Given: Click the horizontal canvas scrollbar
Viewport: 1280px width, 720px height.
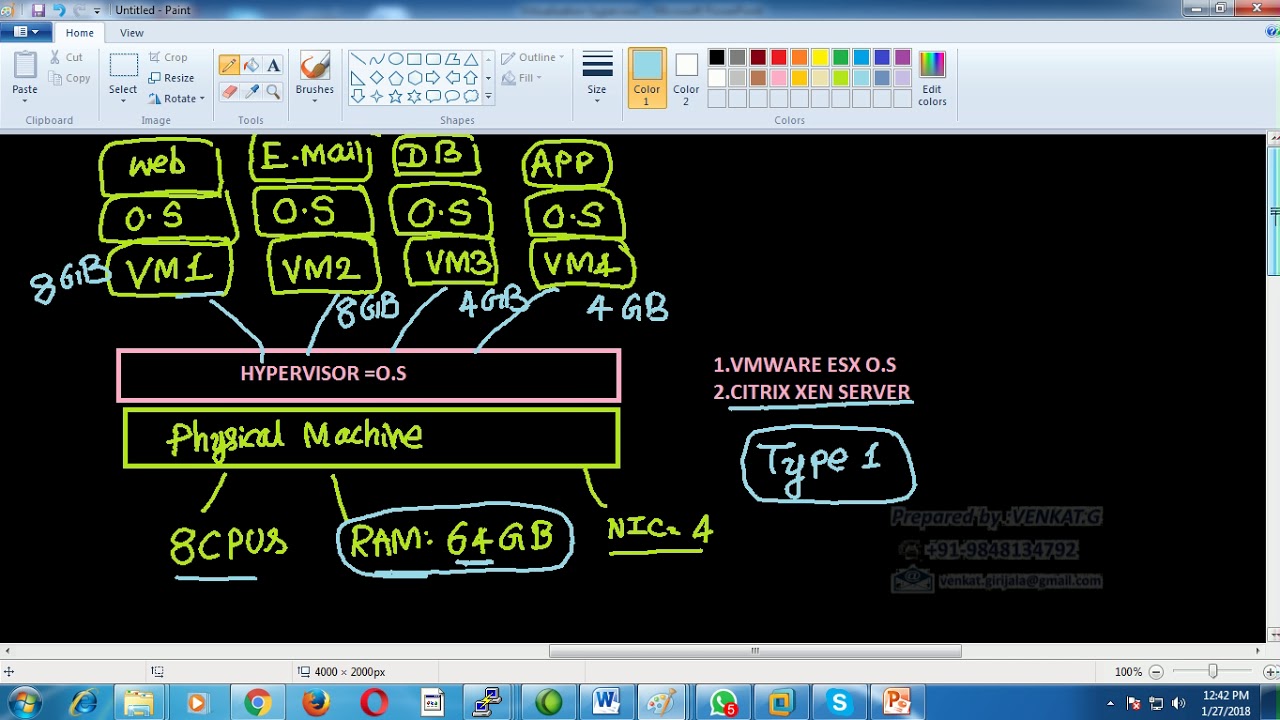Looking at the screenshot, I should 755,651.
